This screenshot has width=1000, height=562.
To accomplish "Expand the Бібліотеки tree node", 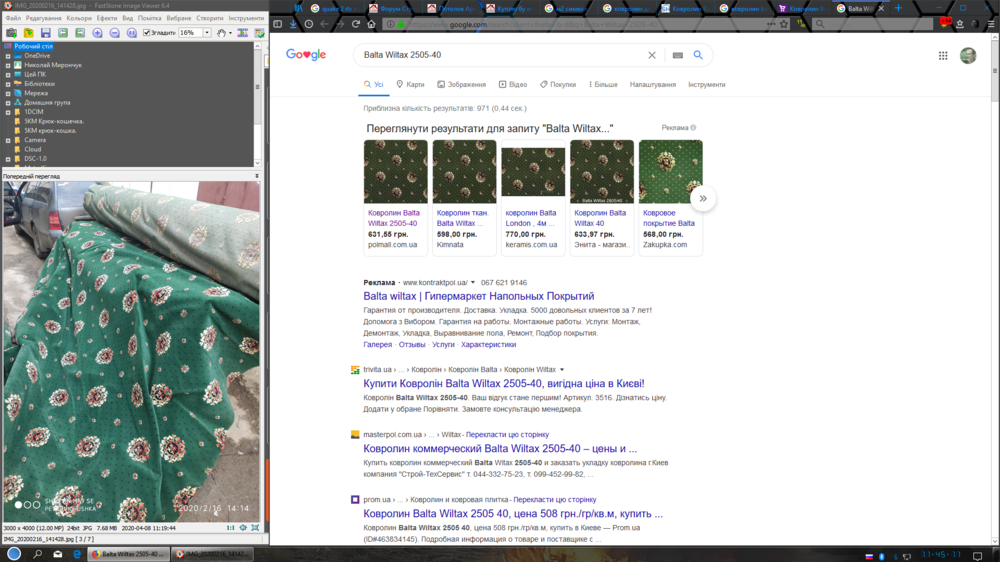I will [x=8, y=84].
